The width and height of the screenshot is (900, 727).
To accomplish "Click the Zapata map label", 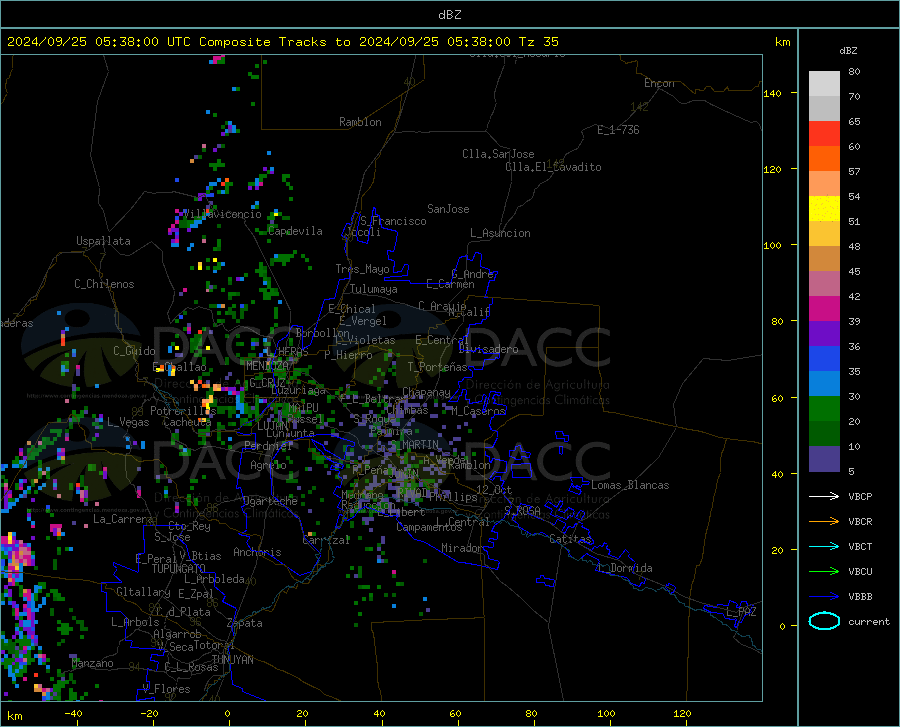I will (x=245, y=623).
